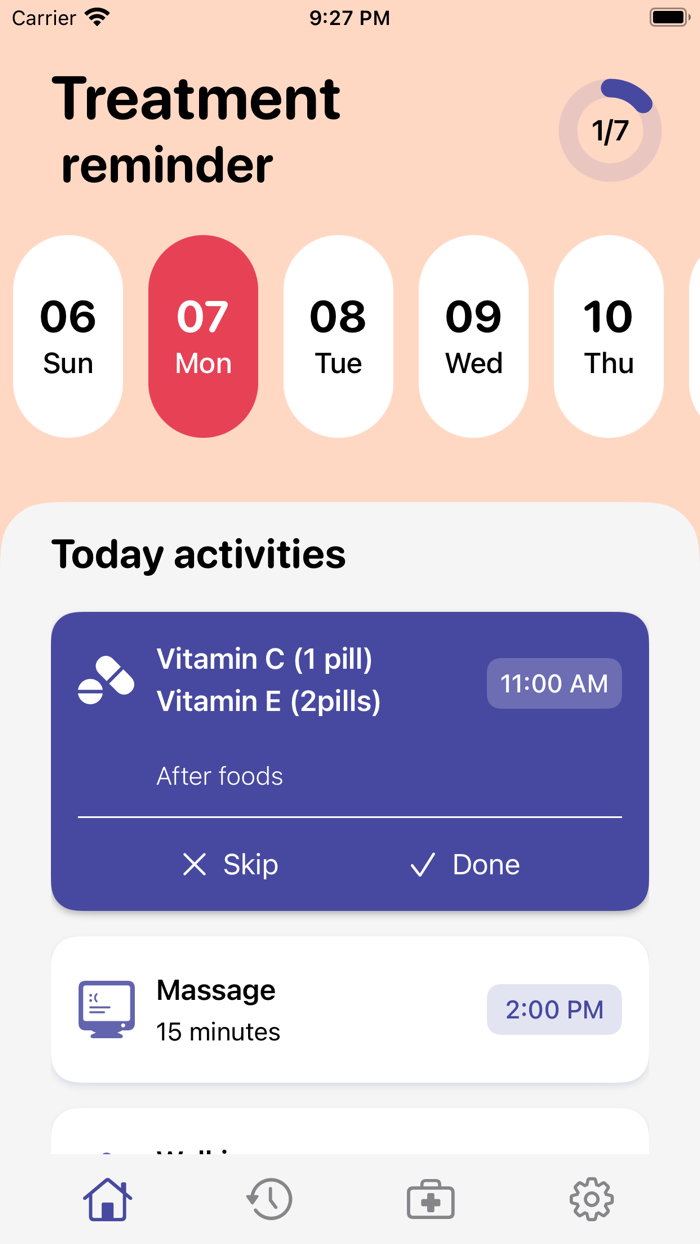Screen dimensions: 700x1244
Task: Click the 1/7 progress ring
Action: (610, 130)
